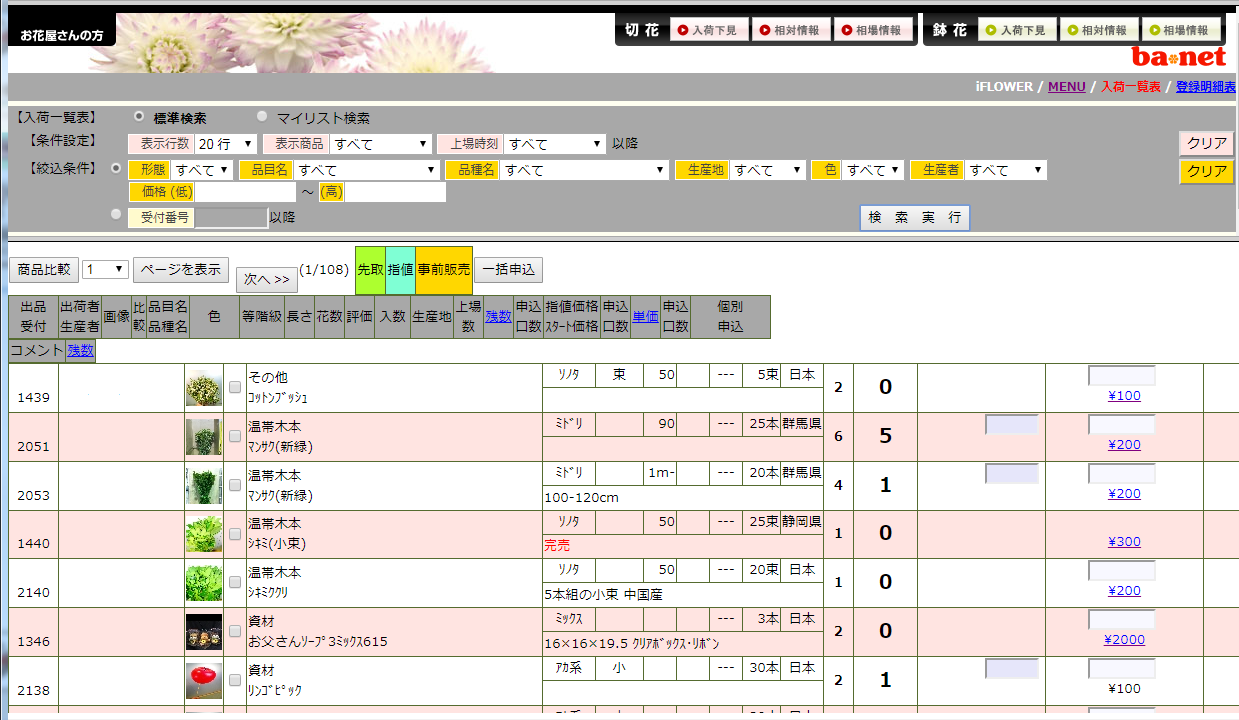
Task: Open potted flower 相場情報 button
Action: (x=1180, y=30)
